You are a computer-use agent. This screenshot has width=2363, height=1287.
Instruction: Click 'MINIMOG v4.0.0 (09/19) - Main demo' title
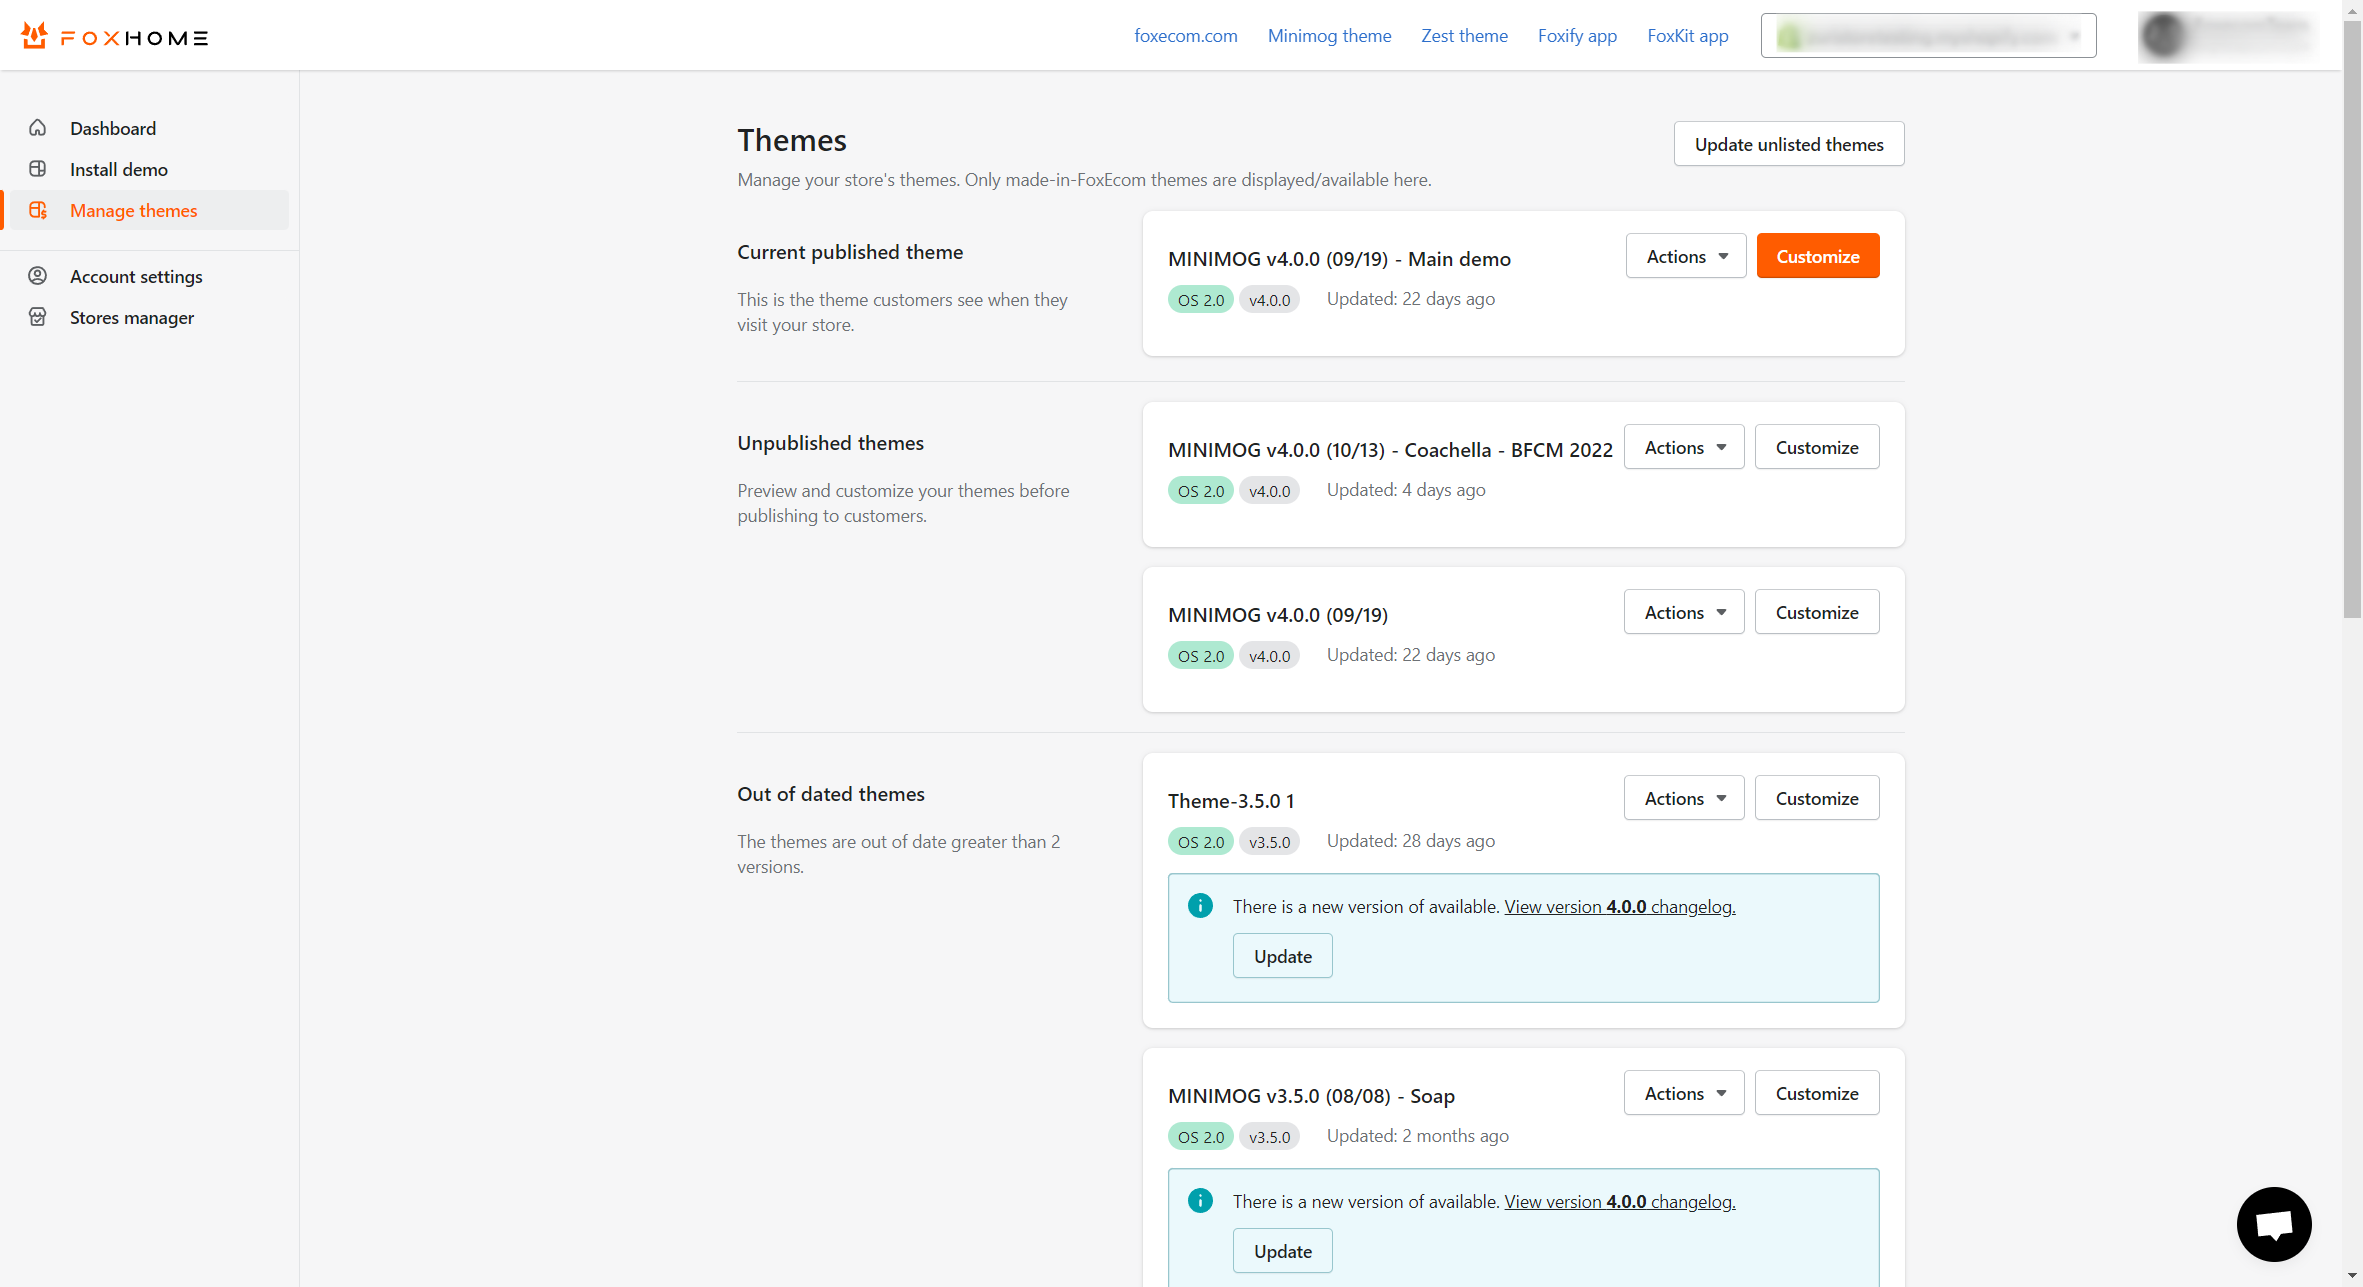pos(1339,259)
